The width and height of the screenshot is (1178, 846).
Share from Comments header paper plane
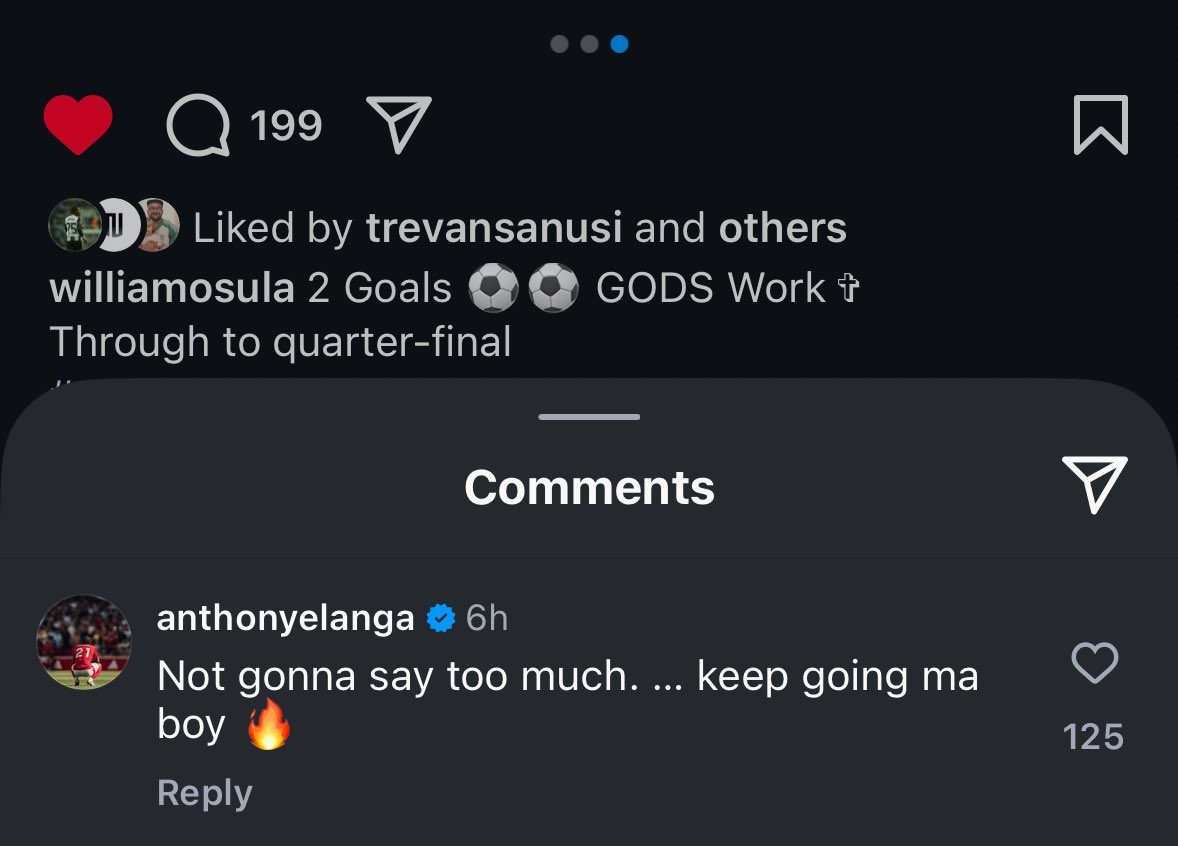point(1095,485)
